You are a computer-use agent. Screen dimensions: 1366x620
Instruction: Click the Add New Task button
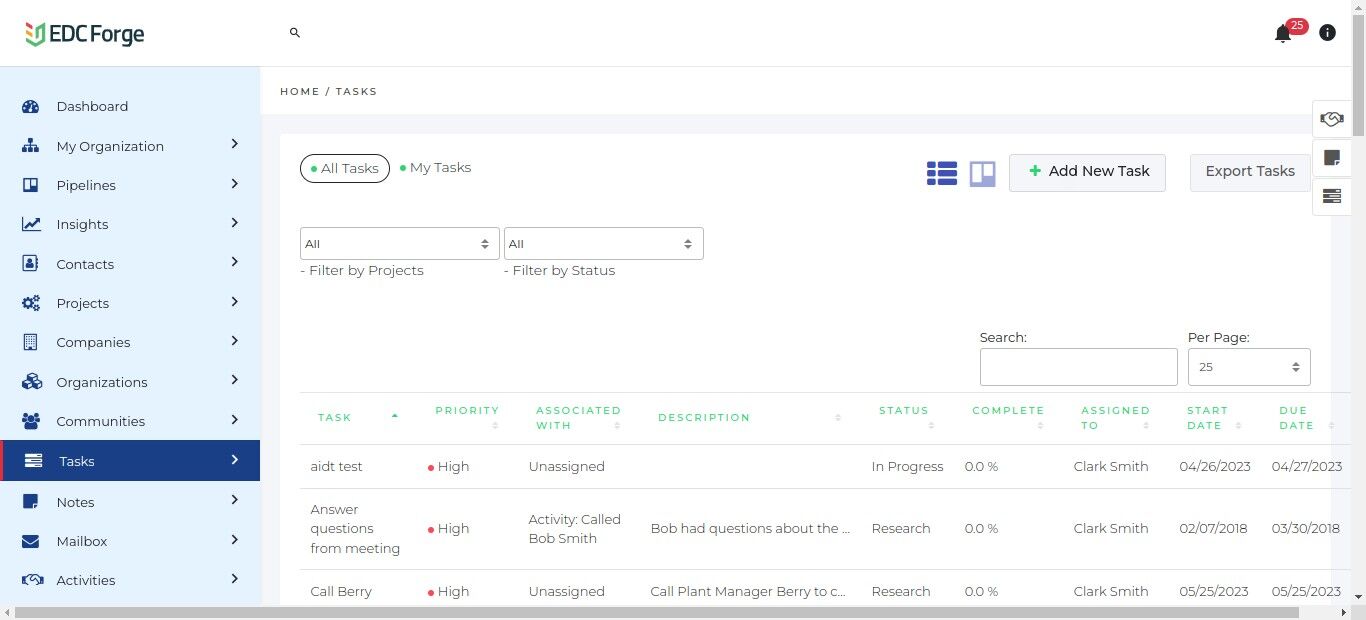[x=1087, y=172]
